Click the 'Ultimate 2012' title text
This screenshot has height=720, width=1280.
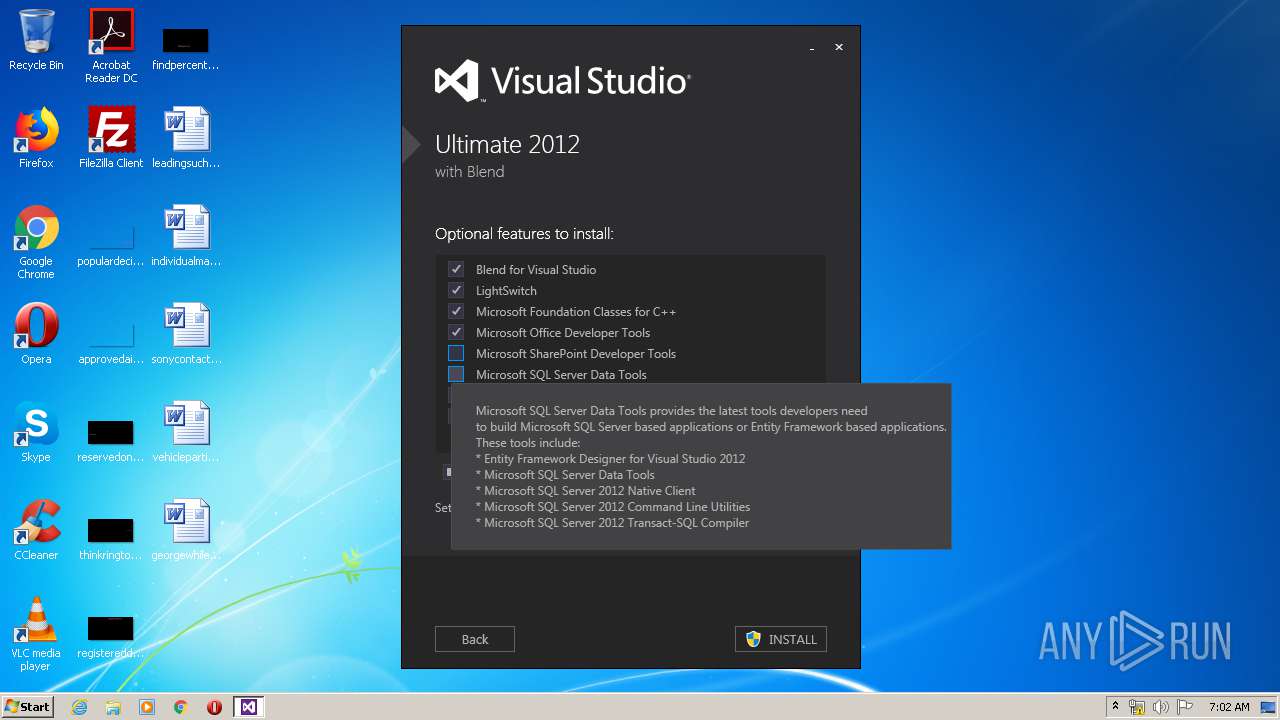pyautogui.click(x=507, y=144)
